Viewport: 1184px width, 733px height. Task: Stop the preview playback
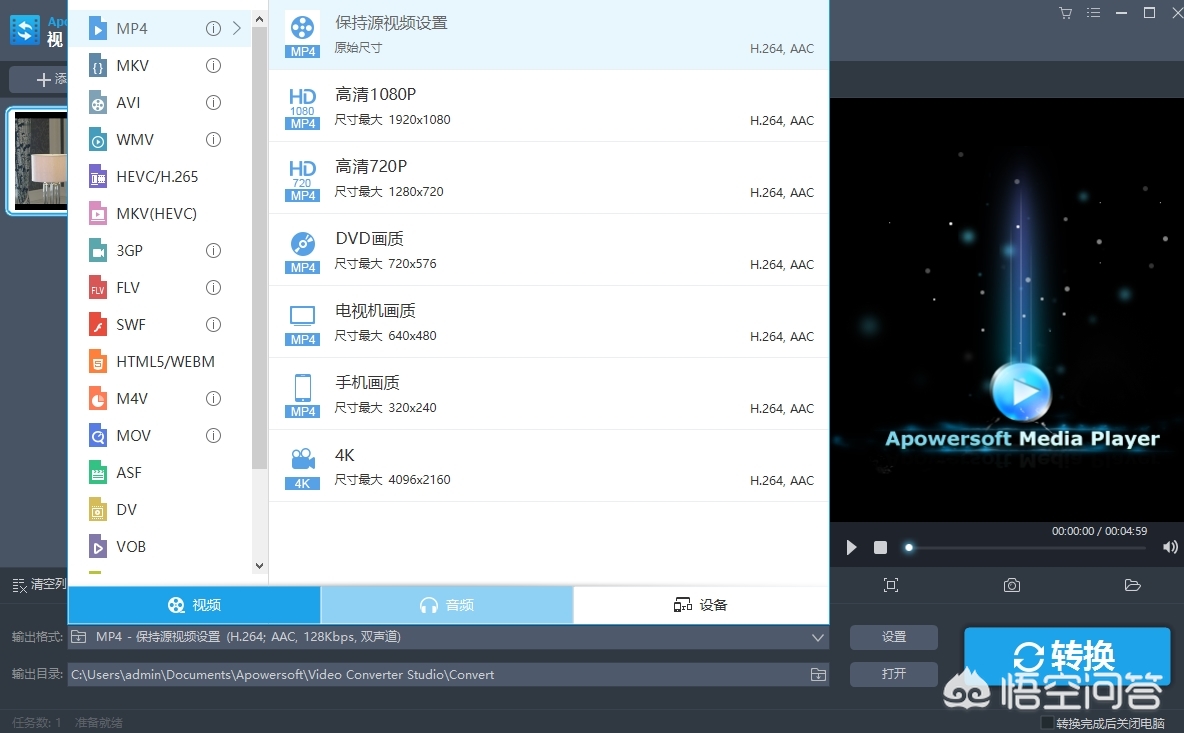[x=880, y=547]
